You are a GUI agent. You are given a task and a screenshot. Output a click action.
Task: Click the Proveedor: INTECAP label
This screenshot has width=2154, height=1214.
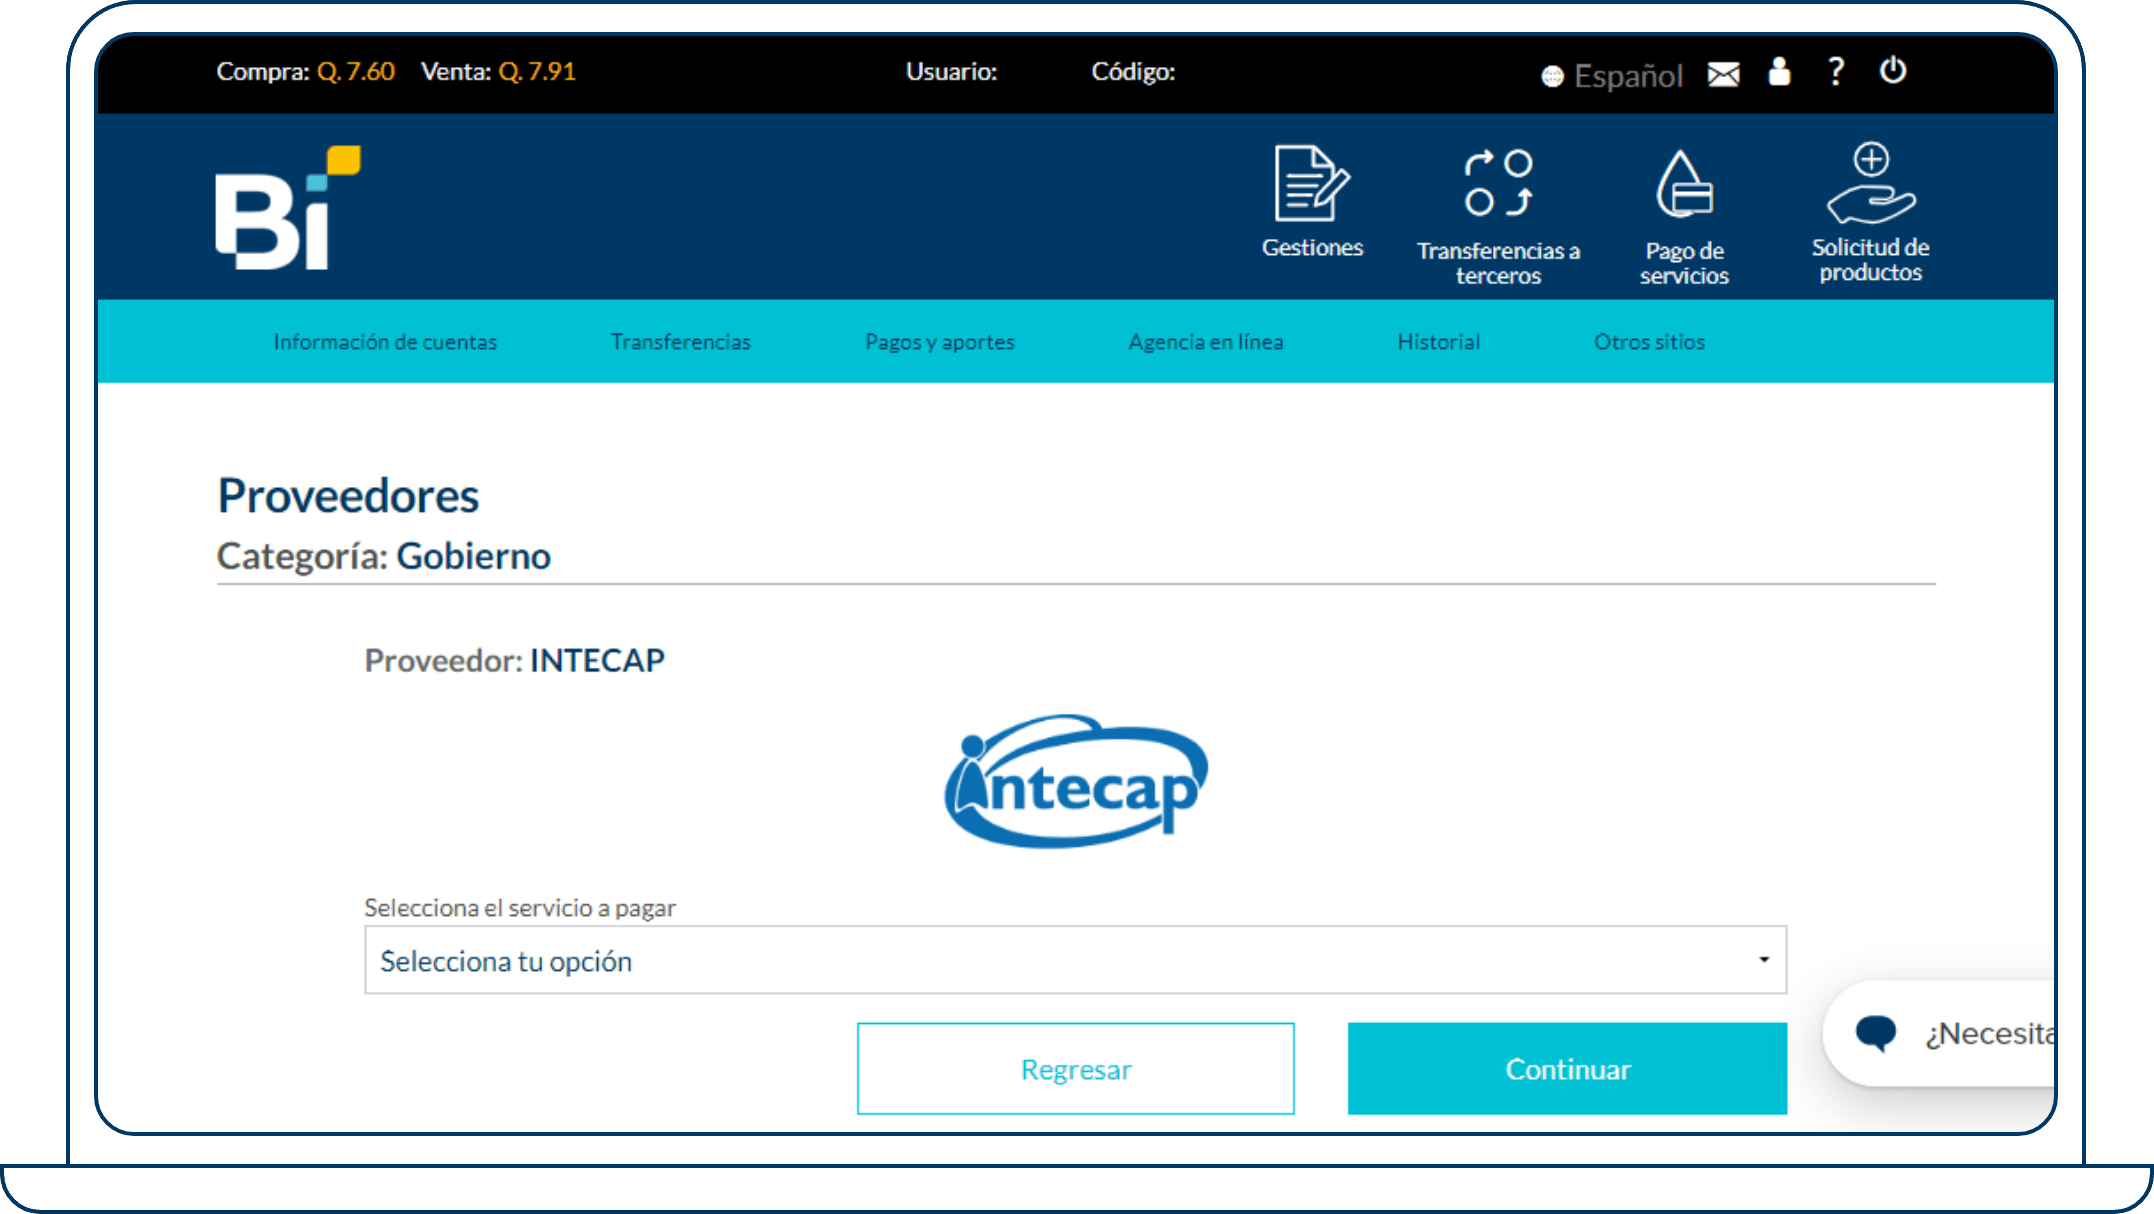coord(515,661)
